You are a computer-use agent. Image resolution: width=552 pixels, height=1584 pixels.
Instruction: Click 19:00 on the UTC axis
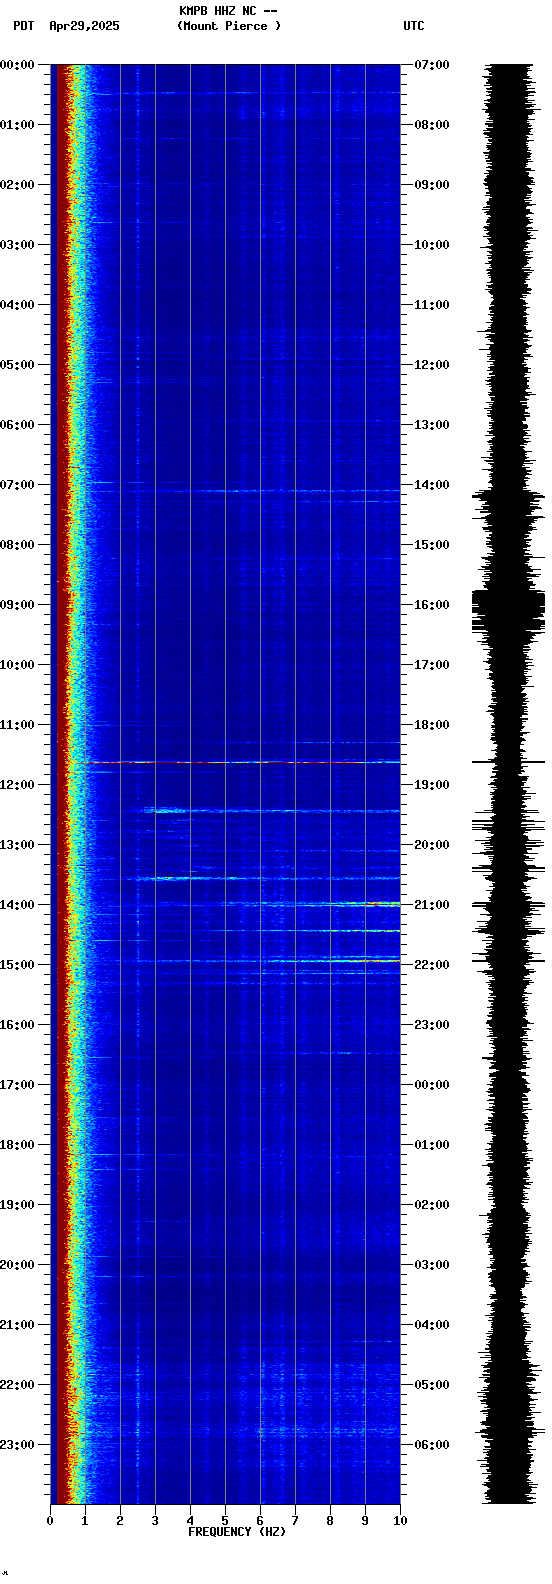[432, 785]
